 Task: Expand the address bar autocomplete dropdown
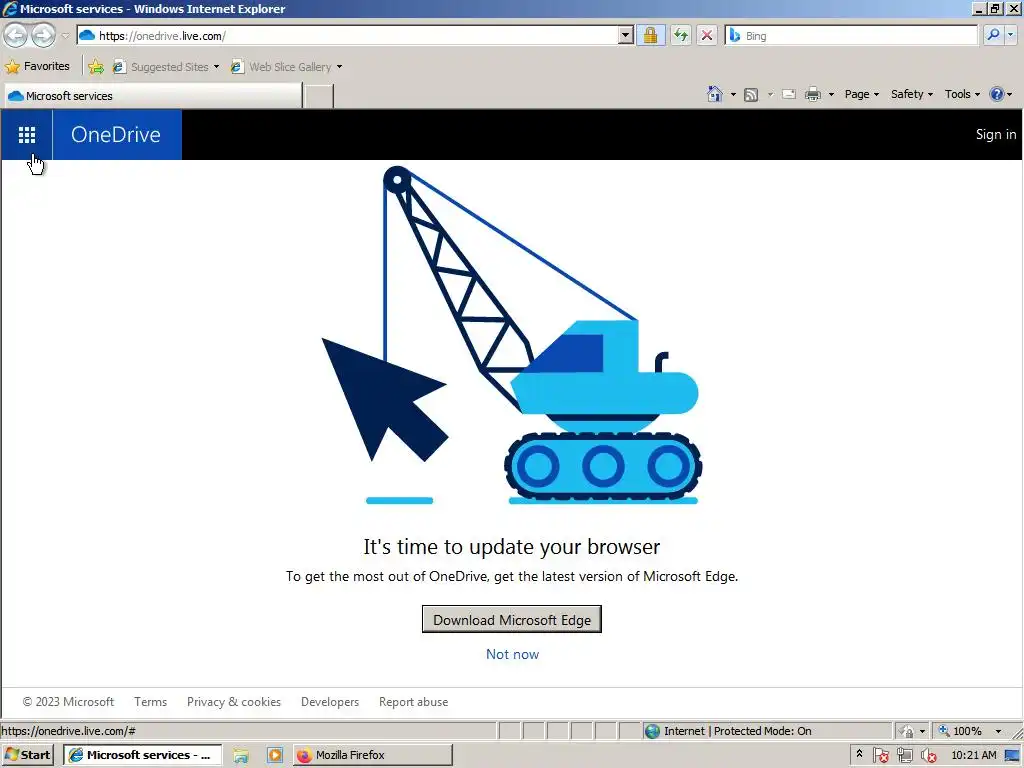(625, 36)
